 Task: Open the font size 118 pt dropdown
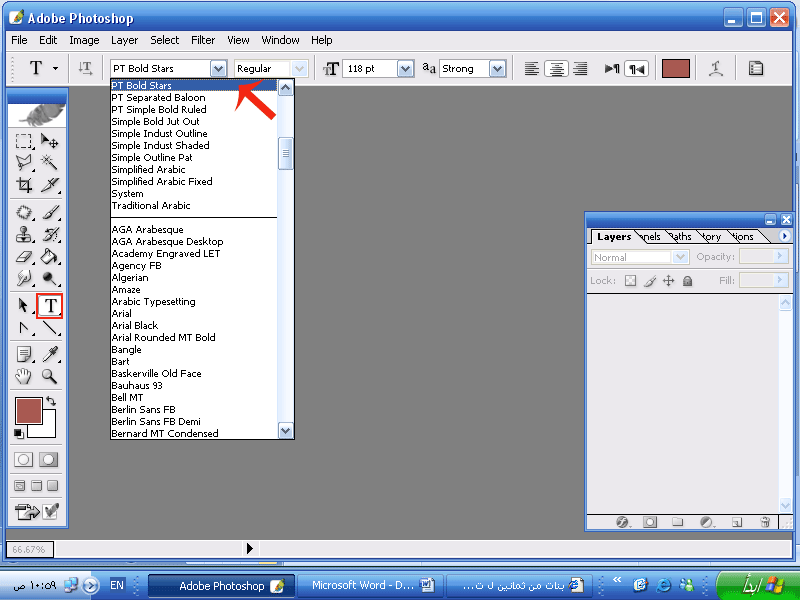coord(405,69)
